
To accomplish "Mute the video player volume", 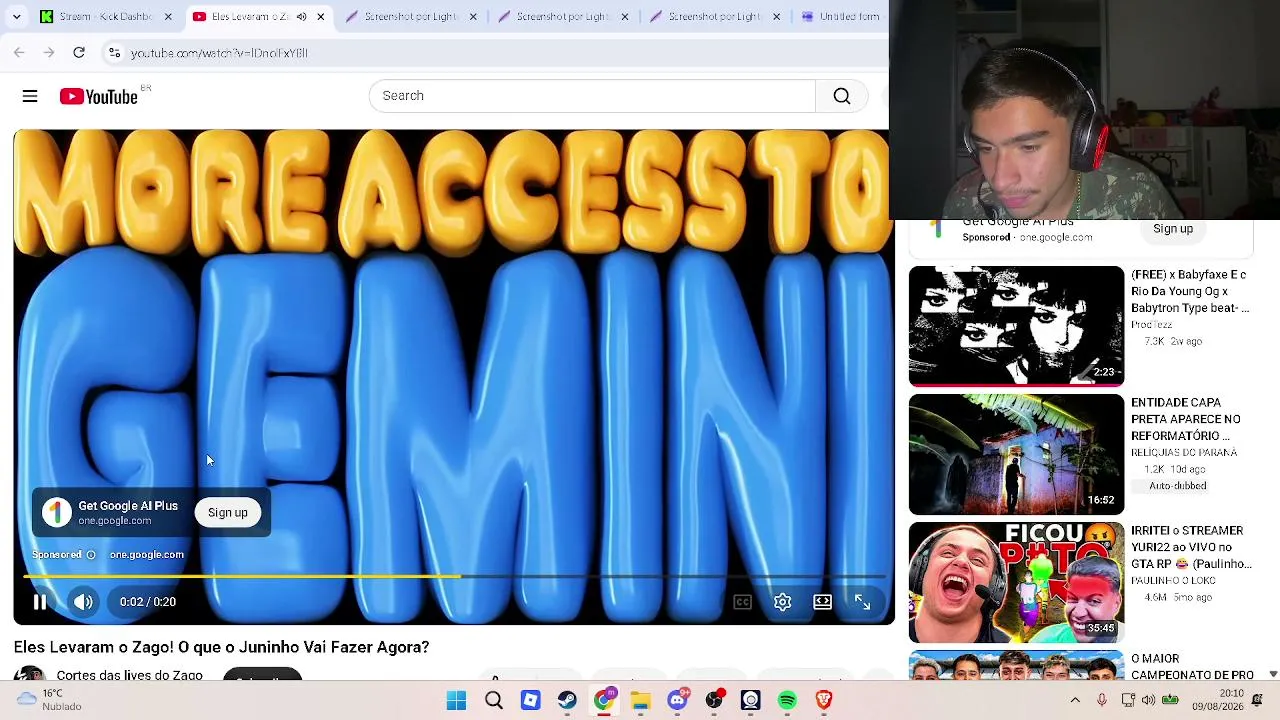I will tap(83, 602).
